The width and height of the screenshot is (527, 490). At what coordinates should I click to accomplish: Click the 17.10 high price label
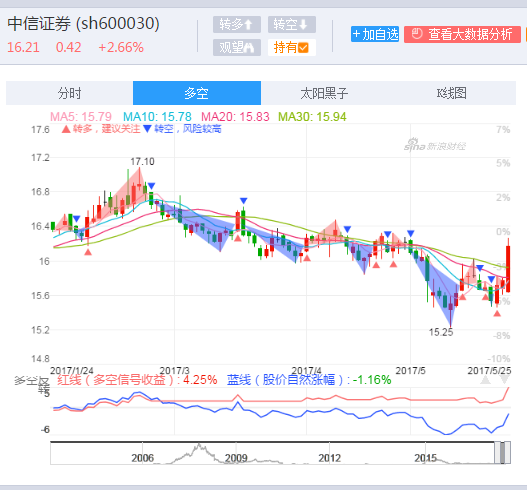click(143, 162)
